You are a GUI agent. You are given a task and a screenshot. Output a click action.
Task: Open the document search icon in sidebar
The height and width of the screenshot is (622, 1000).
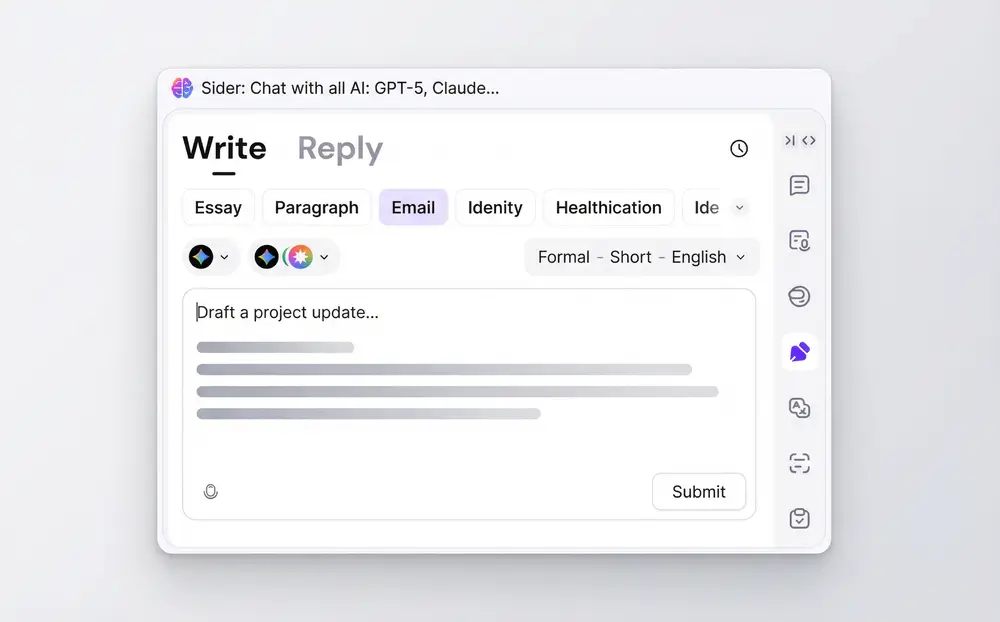click(x=799, y=241)
